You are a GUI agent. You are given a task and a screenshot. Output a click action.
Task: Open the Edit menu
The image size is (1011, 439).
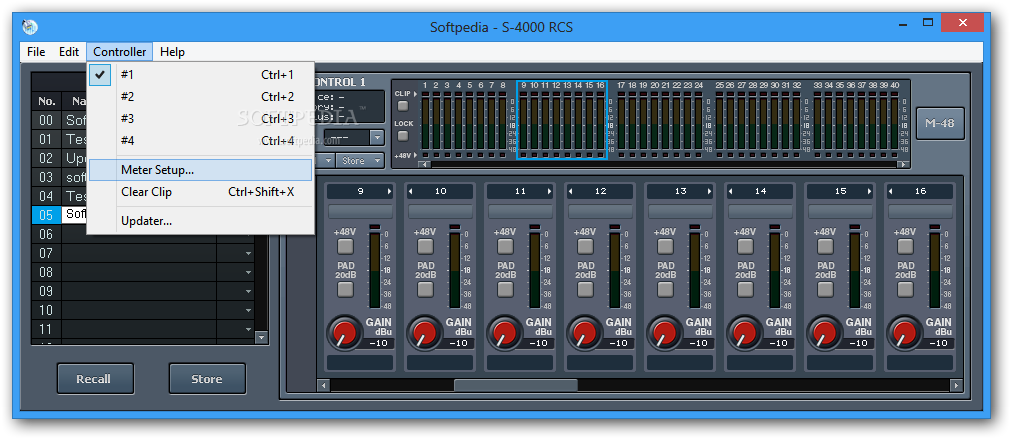click(x=69, y=52)
